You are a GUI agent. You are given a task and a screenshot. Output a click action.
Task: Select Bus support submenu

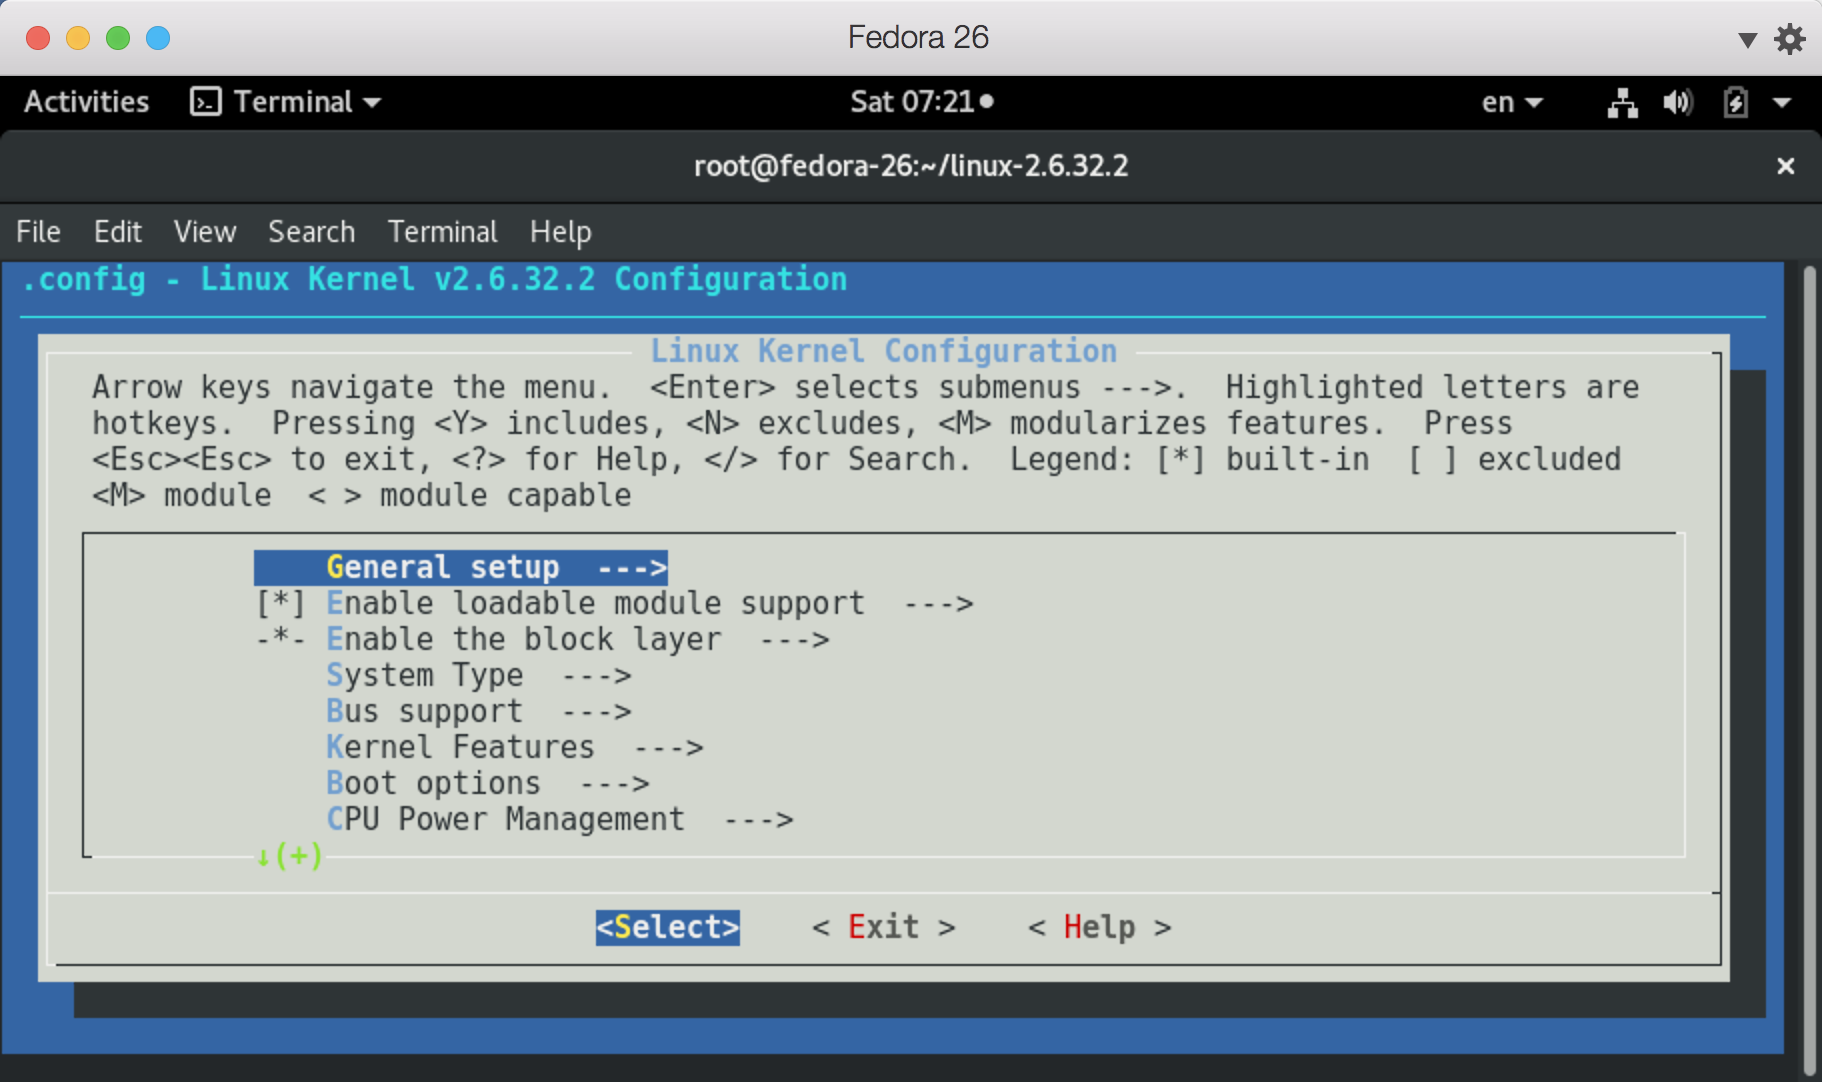pyautogui.click(x=478, y=712)
